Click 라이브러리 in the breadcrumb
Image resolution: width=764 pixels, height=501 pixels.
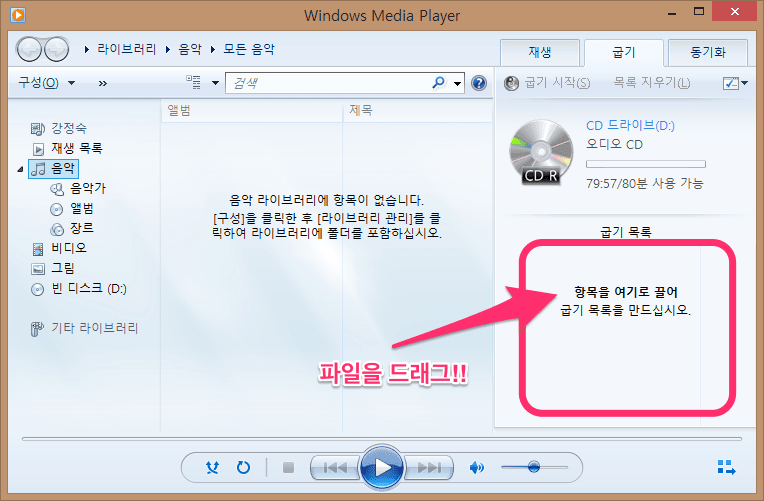point(126,49)
